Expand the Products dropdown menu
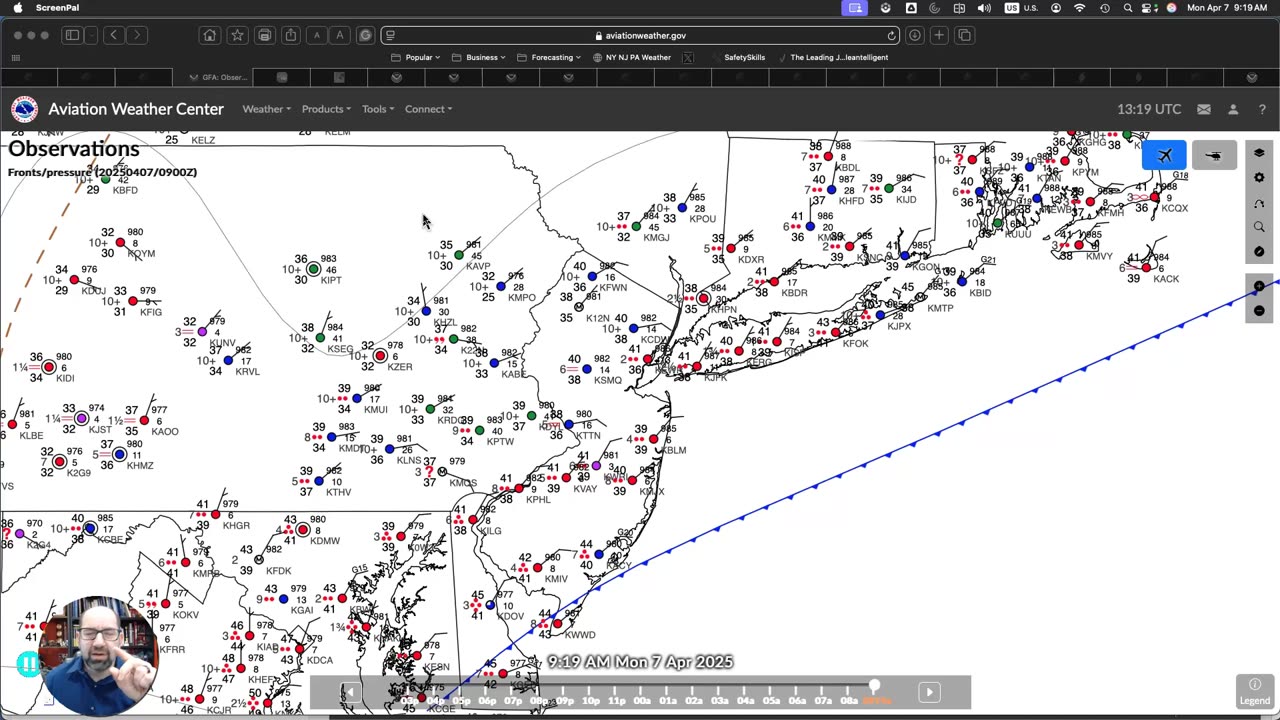This screenshot has height=720, width=1280. click(x=326, y=109)
